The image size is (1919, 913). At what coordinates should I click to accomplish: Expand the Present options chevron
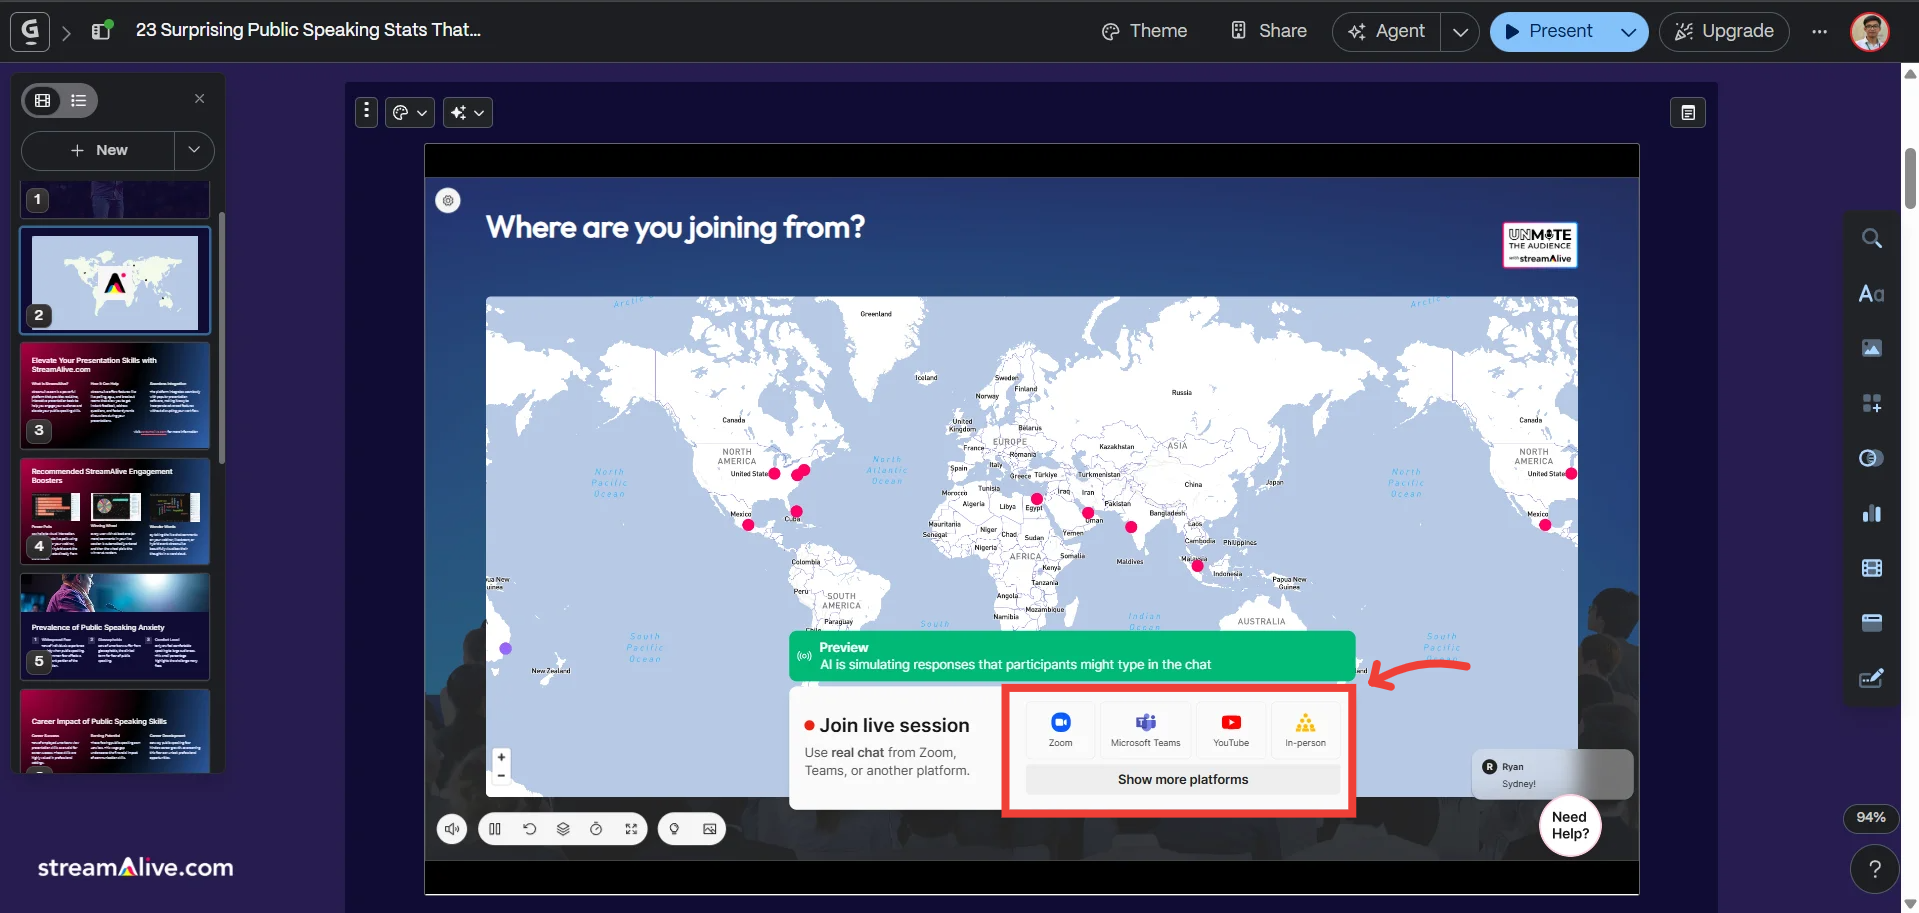point(1628,32)
